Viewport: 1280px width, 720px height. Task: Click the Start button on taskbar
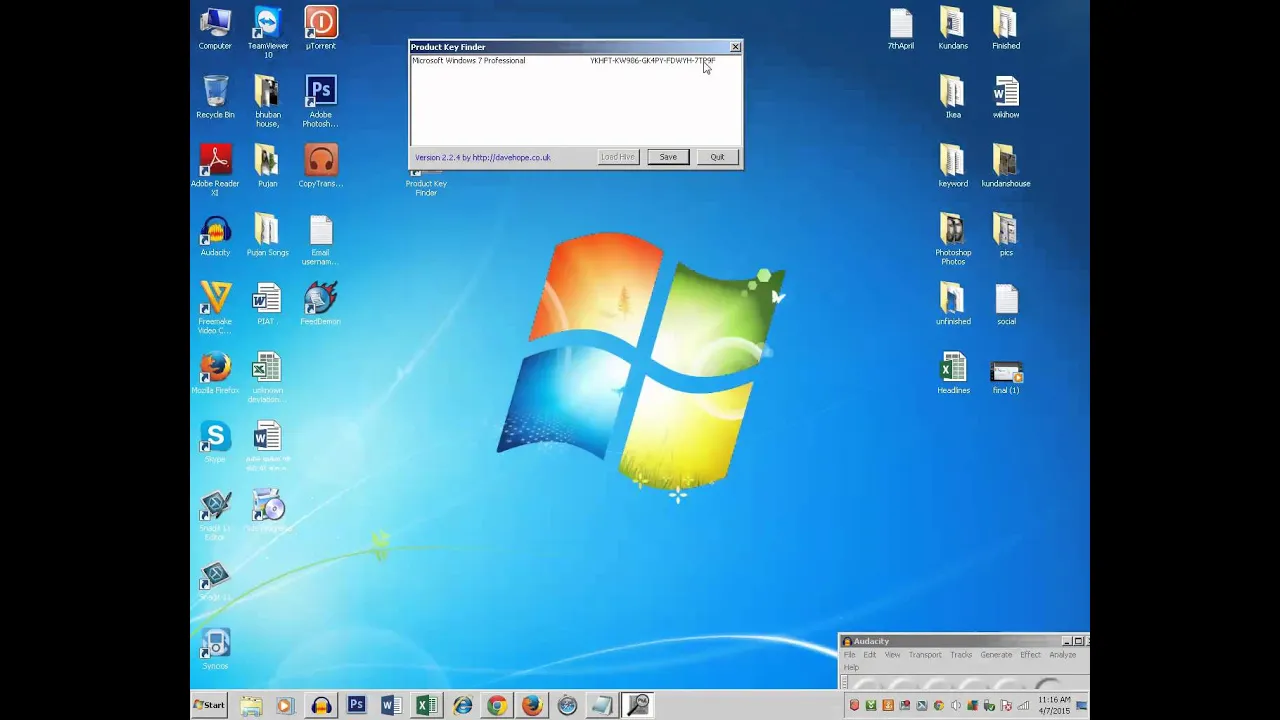210,705
